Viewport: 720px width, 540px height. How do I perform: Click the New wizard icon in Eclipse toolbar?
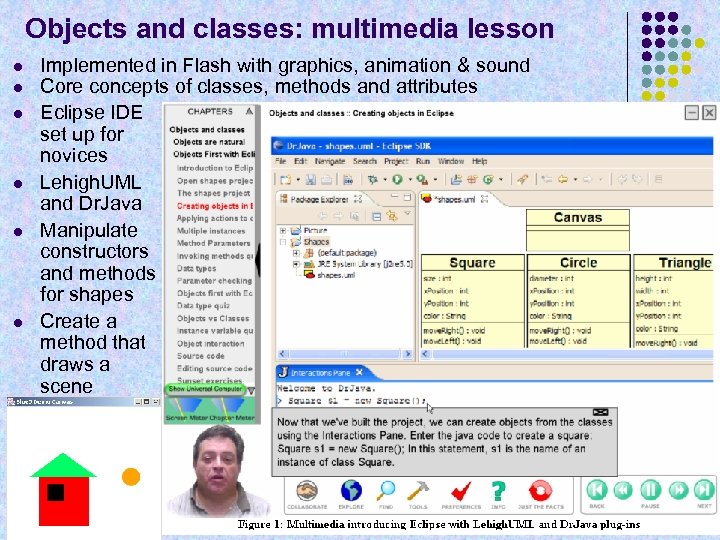[x=286, y=180]
